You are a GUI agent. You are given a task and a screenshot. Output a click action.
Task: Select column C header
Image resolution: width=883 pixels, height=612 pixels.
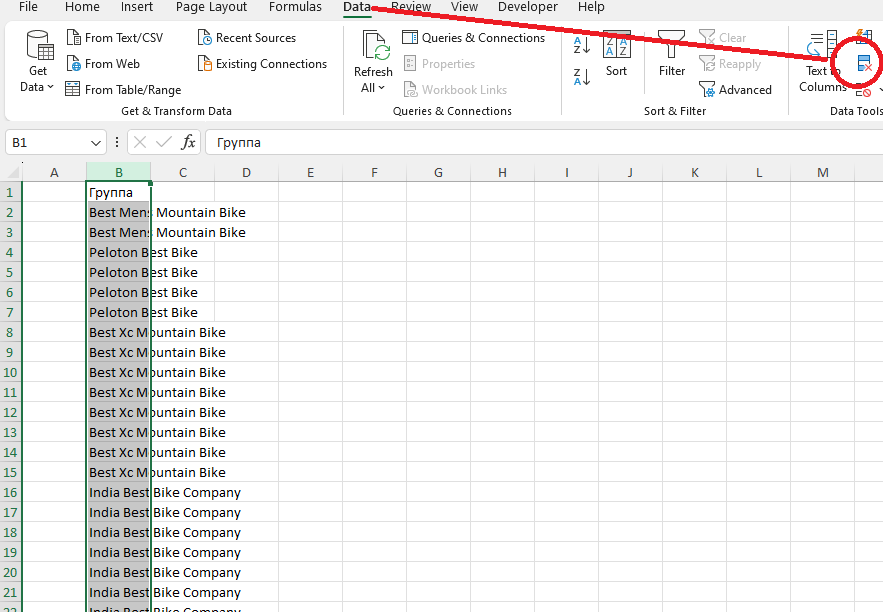182,172
